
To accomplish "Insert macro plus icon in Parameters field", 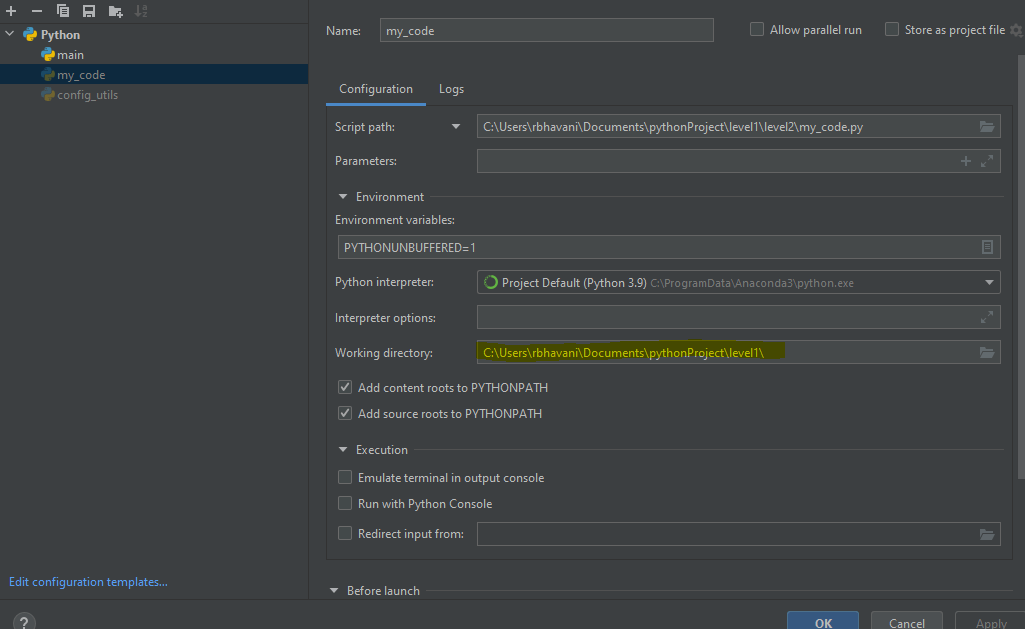I will click(966, 161).
